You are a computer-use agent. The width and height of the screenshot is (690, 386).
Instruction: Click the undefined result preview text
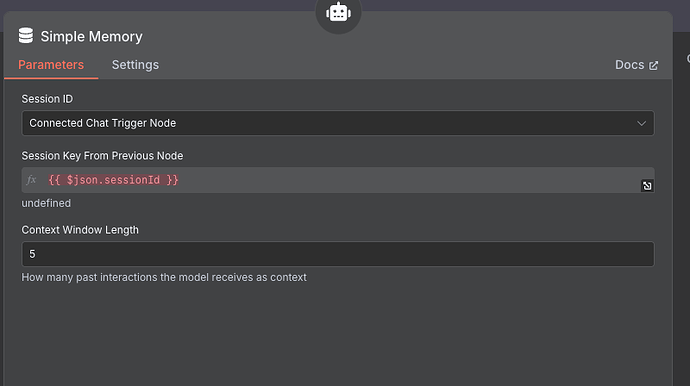tap(46, 203)
